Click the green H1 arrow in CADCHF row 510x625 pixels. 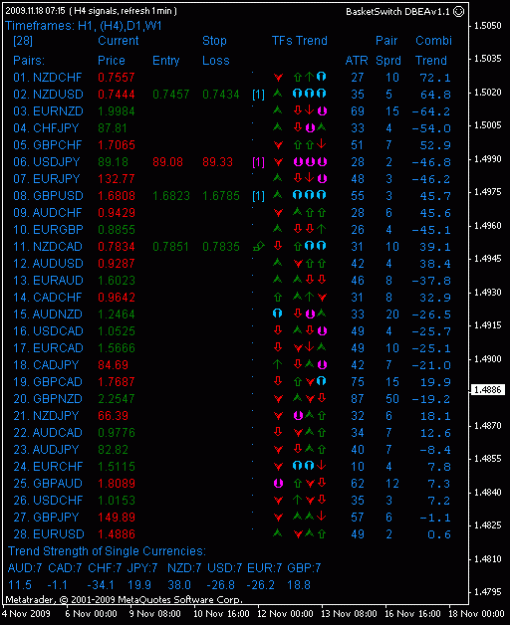[278, 297]
